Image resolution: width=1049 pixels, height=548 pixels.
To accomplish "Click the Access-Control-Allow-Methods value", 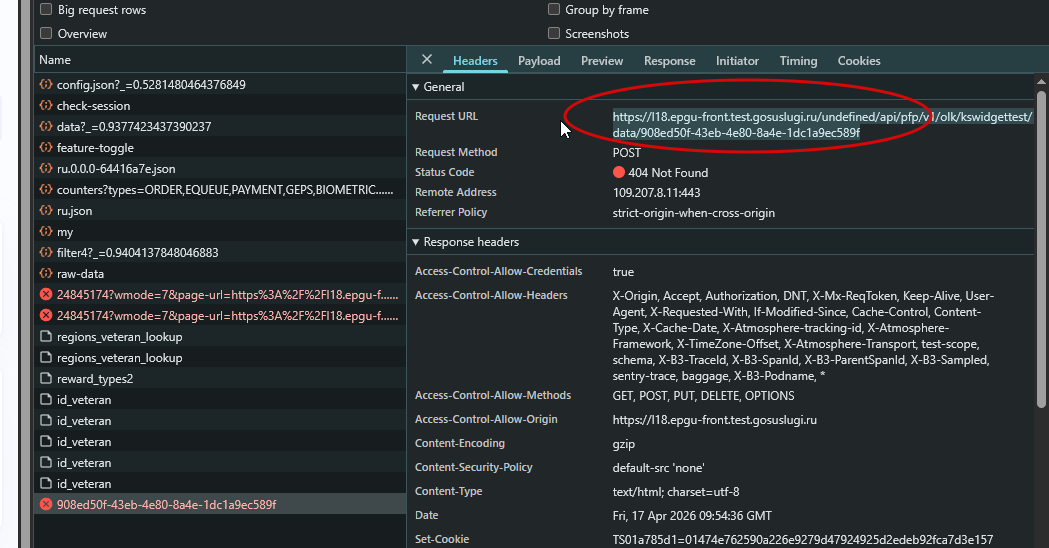I will click(703, 396).
